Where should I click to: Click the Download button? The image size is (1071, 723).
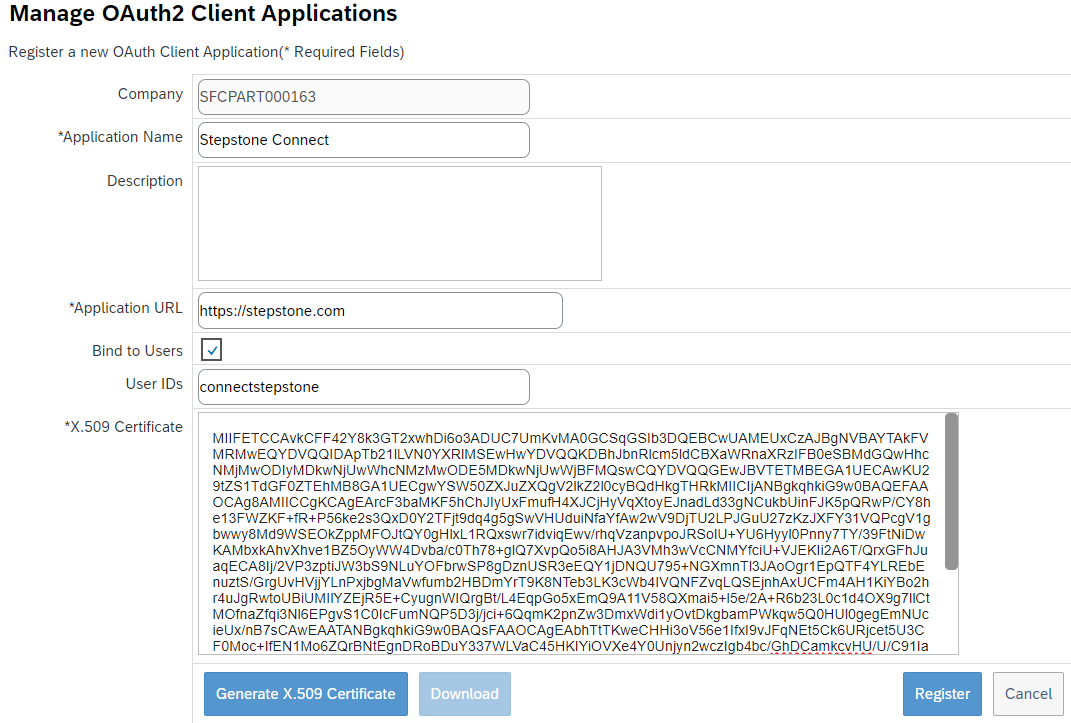pyautogui.click(x=464, y=693)
